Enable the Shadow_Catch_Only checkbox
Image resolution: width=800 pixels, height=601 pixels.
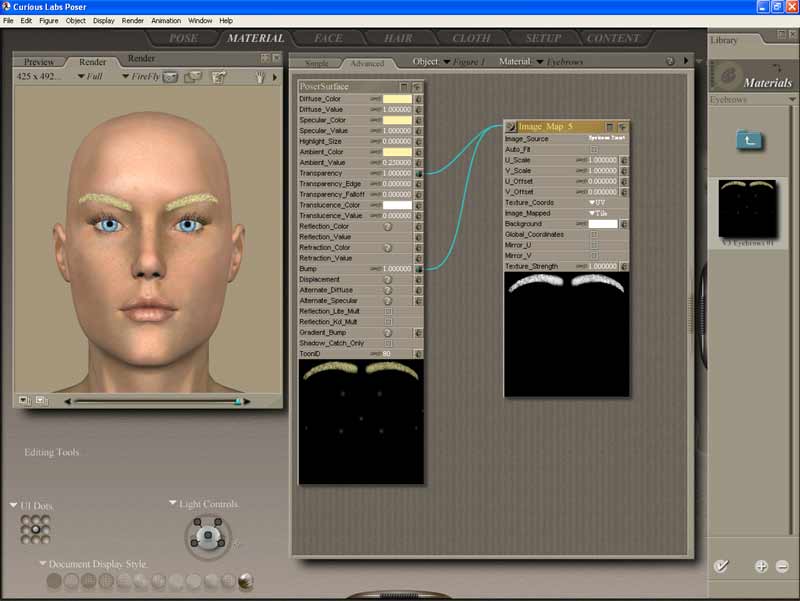point(388,343)
